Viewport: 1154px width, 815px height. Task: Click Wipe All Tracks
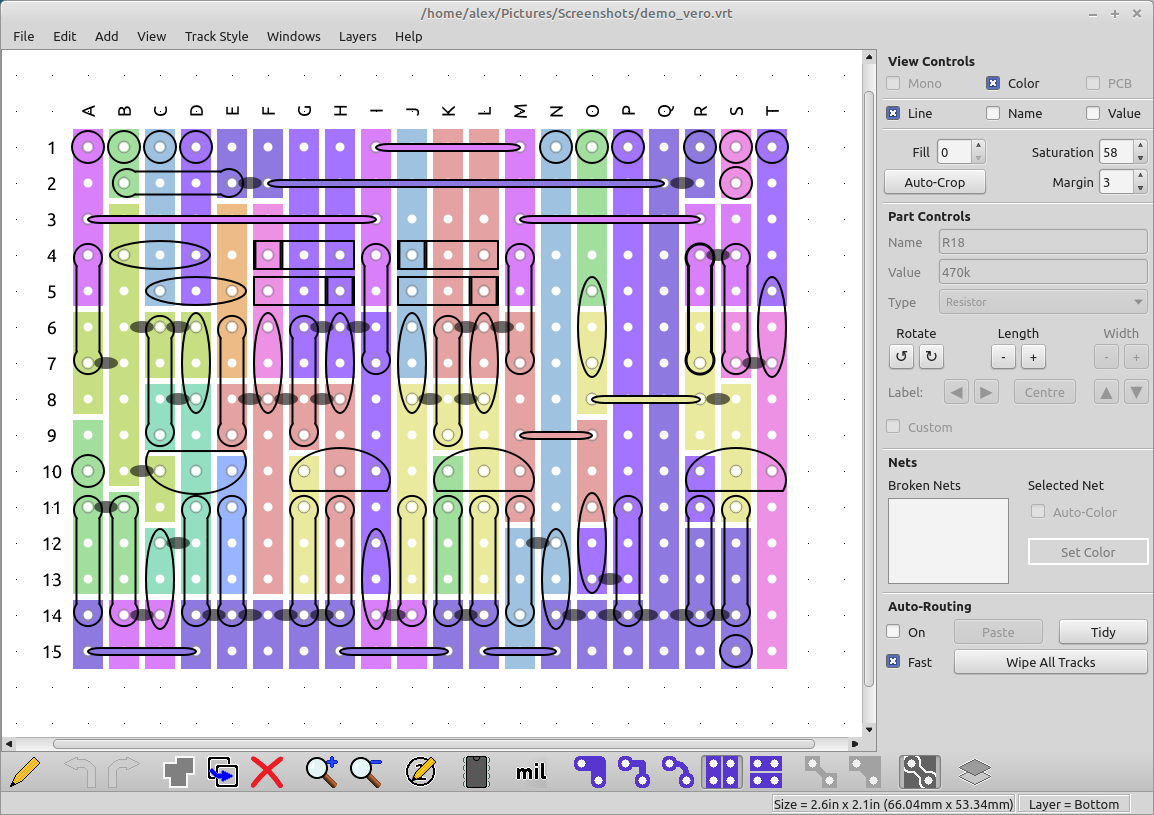tap(1050, 661)
